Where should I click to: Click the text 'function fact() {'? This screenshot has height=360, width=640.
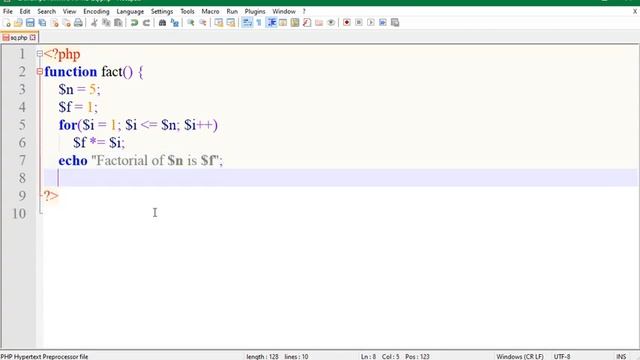(94, 72)
